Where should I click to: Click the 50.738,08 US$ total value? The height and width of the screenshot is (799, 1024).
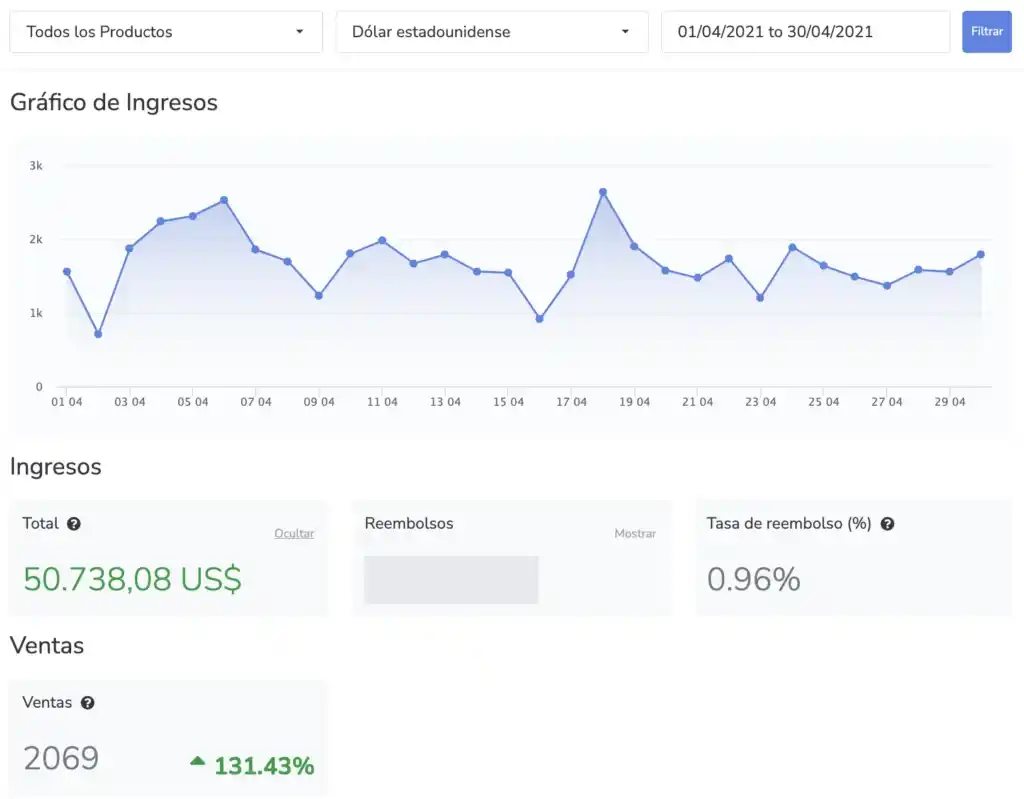(132, 579)
